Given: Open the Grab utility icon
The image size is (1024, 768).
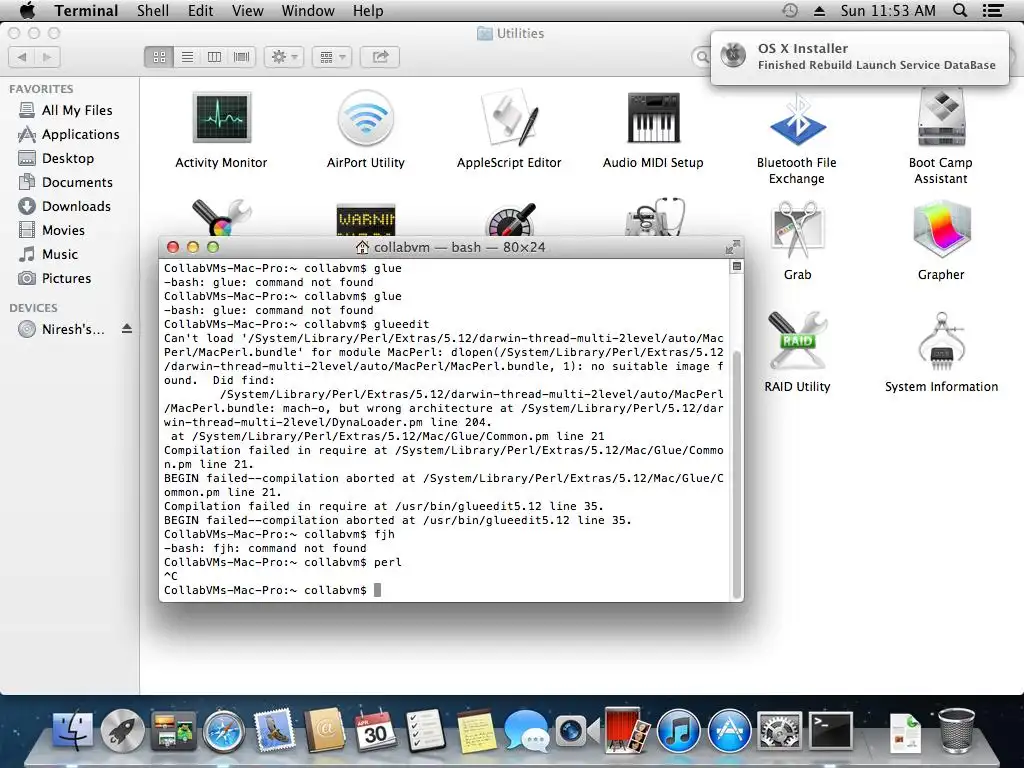Looking at the screenshot, I should (x=797, y=231).
